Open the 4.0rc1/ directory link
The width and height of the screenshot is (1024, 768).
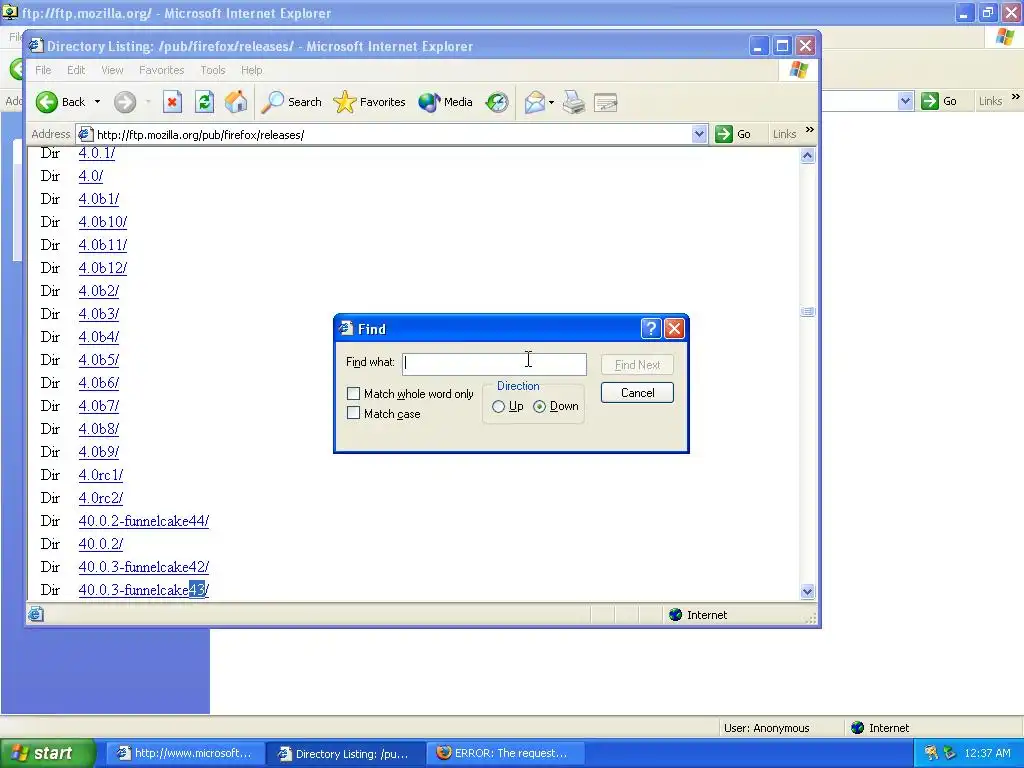coord(101,475)
